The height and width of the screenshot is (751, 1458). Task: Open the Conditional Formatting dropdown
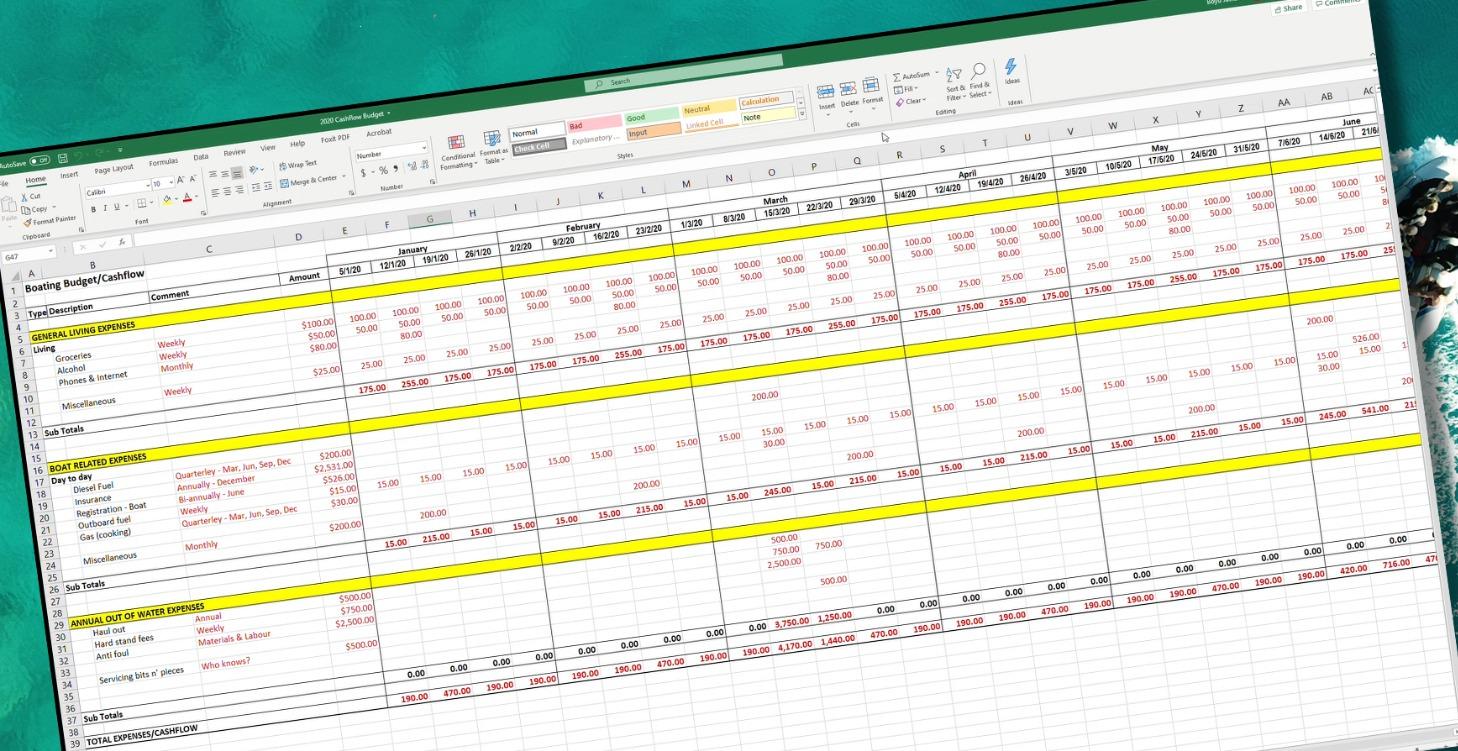[x=457, y=150]
